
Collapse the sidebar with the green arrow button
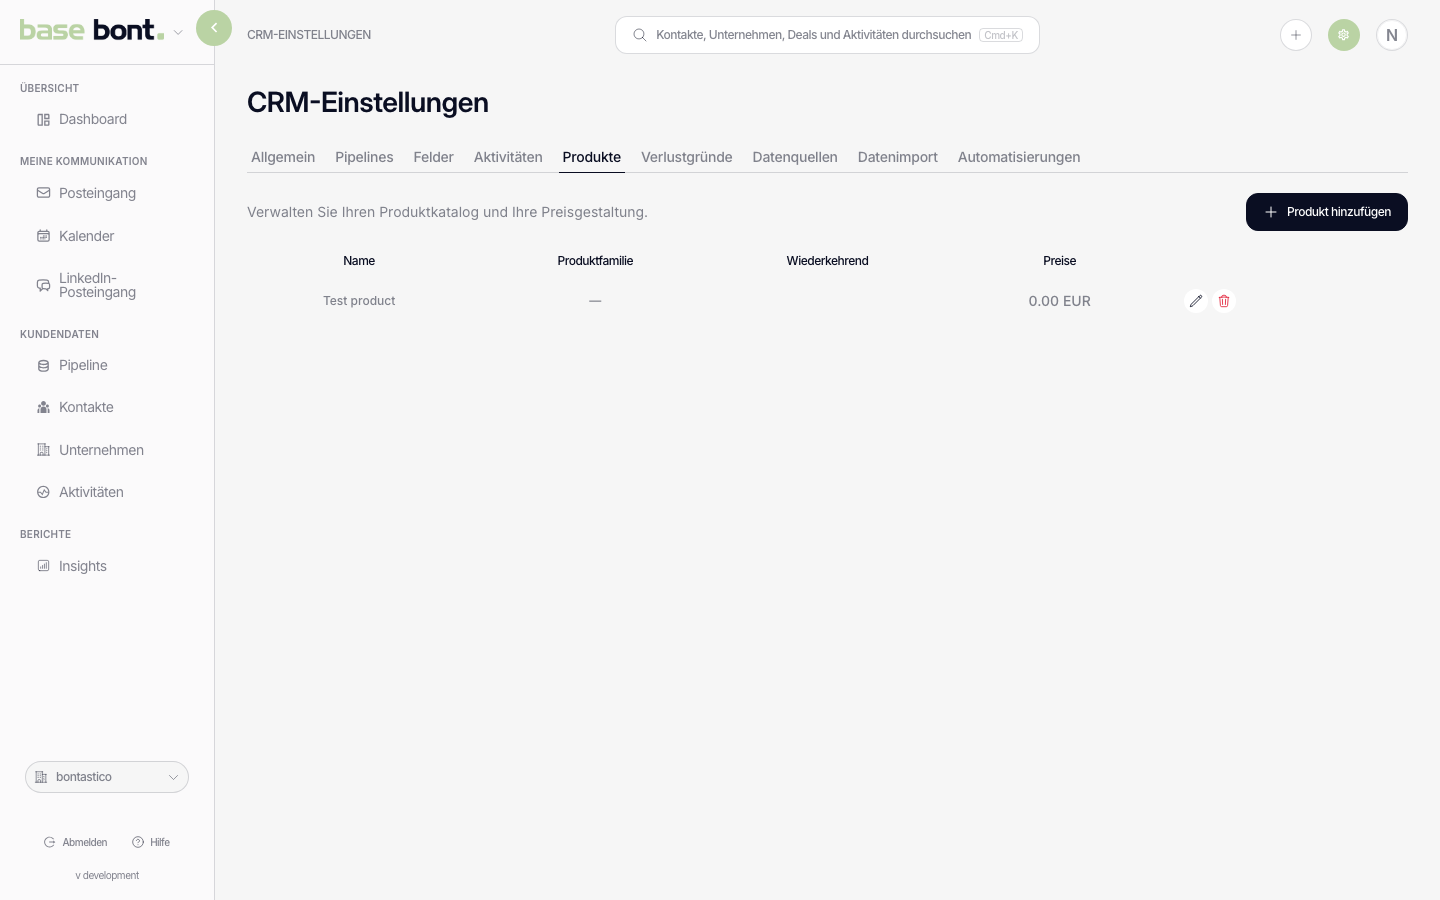(214, 28)
